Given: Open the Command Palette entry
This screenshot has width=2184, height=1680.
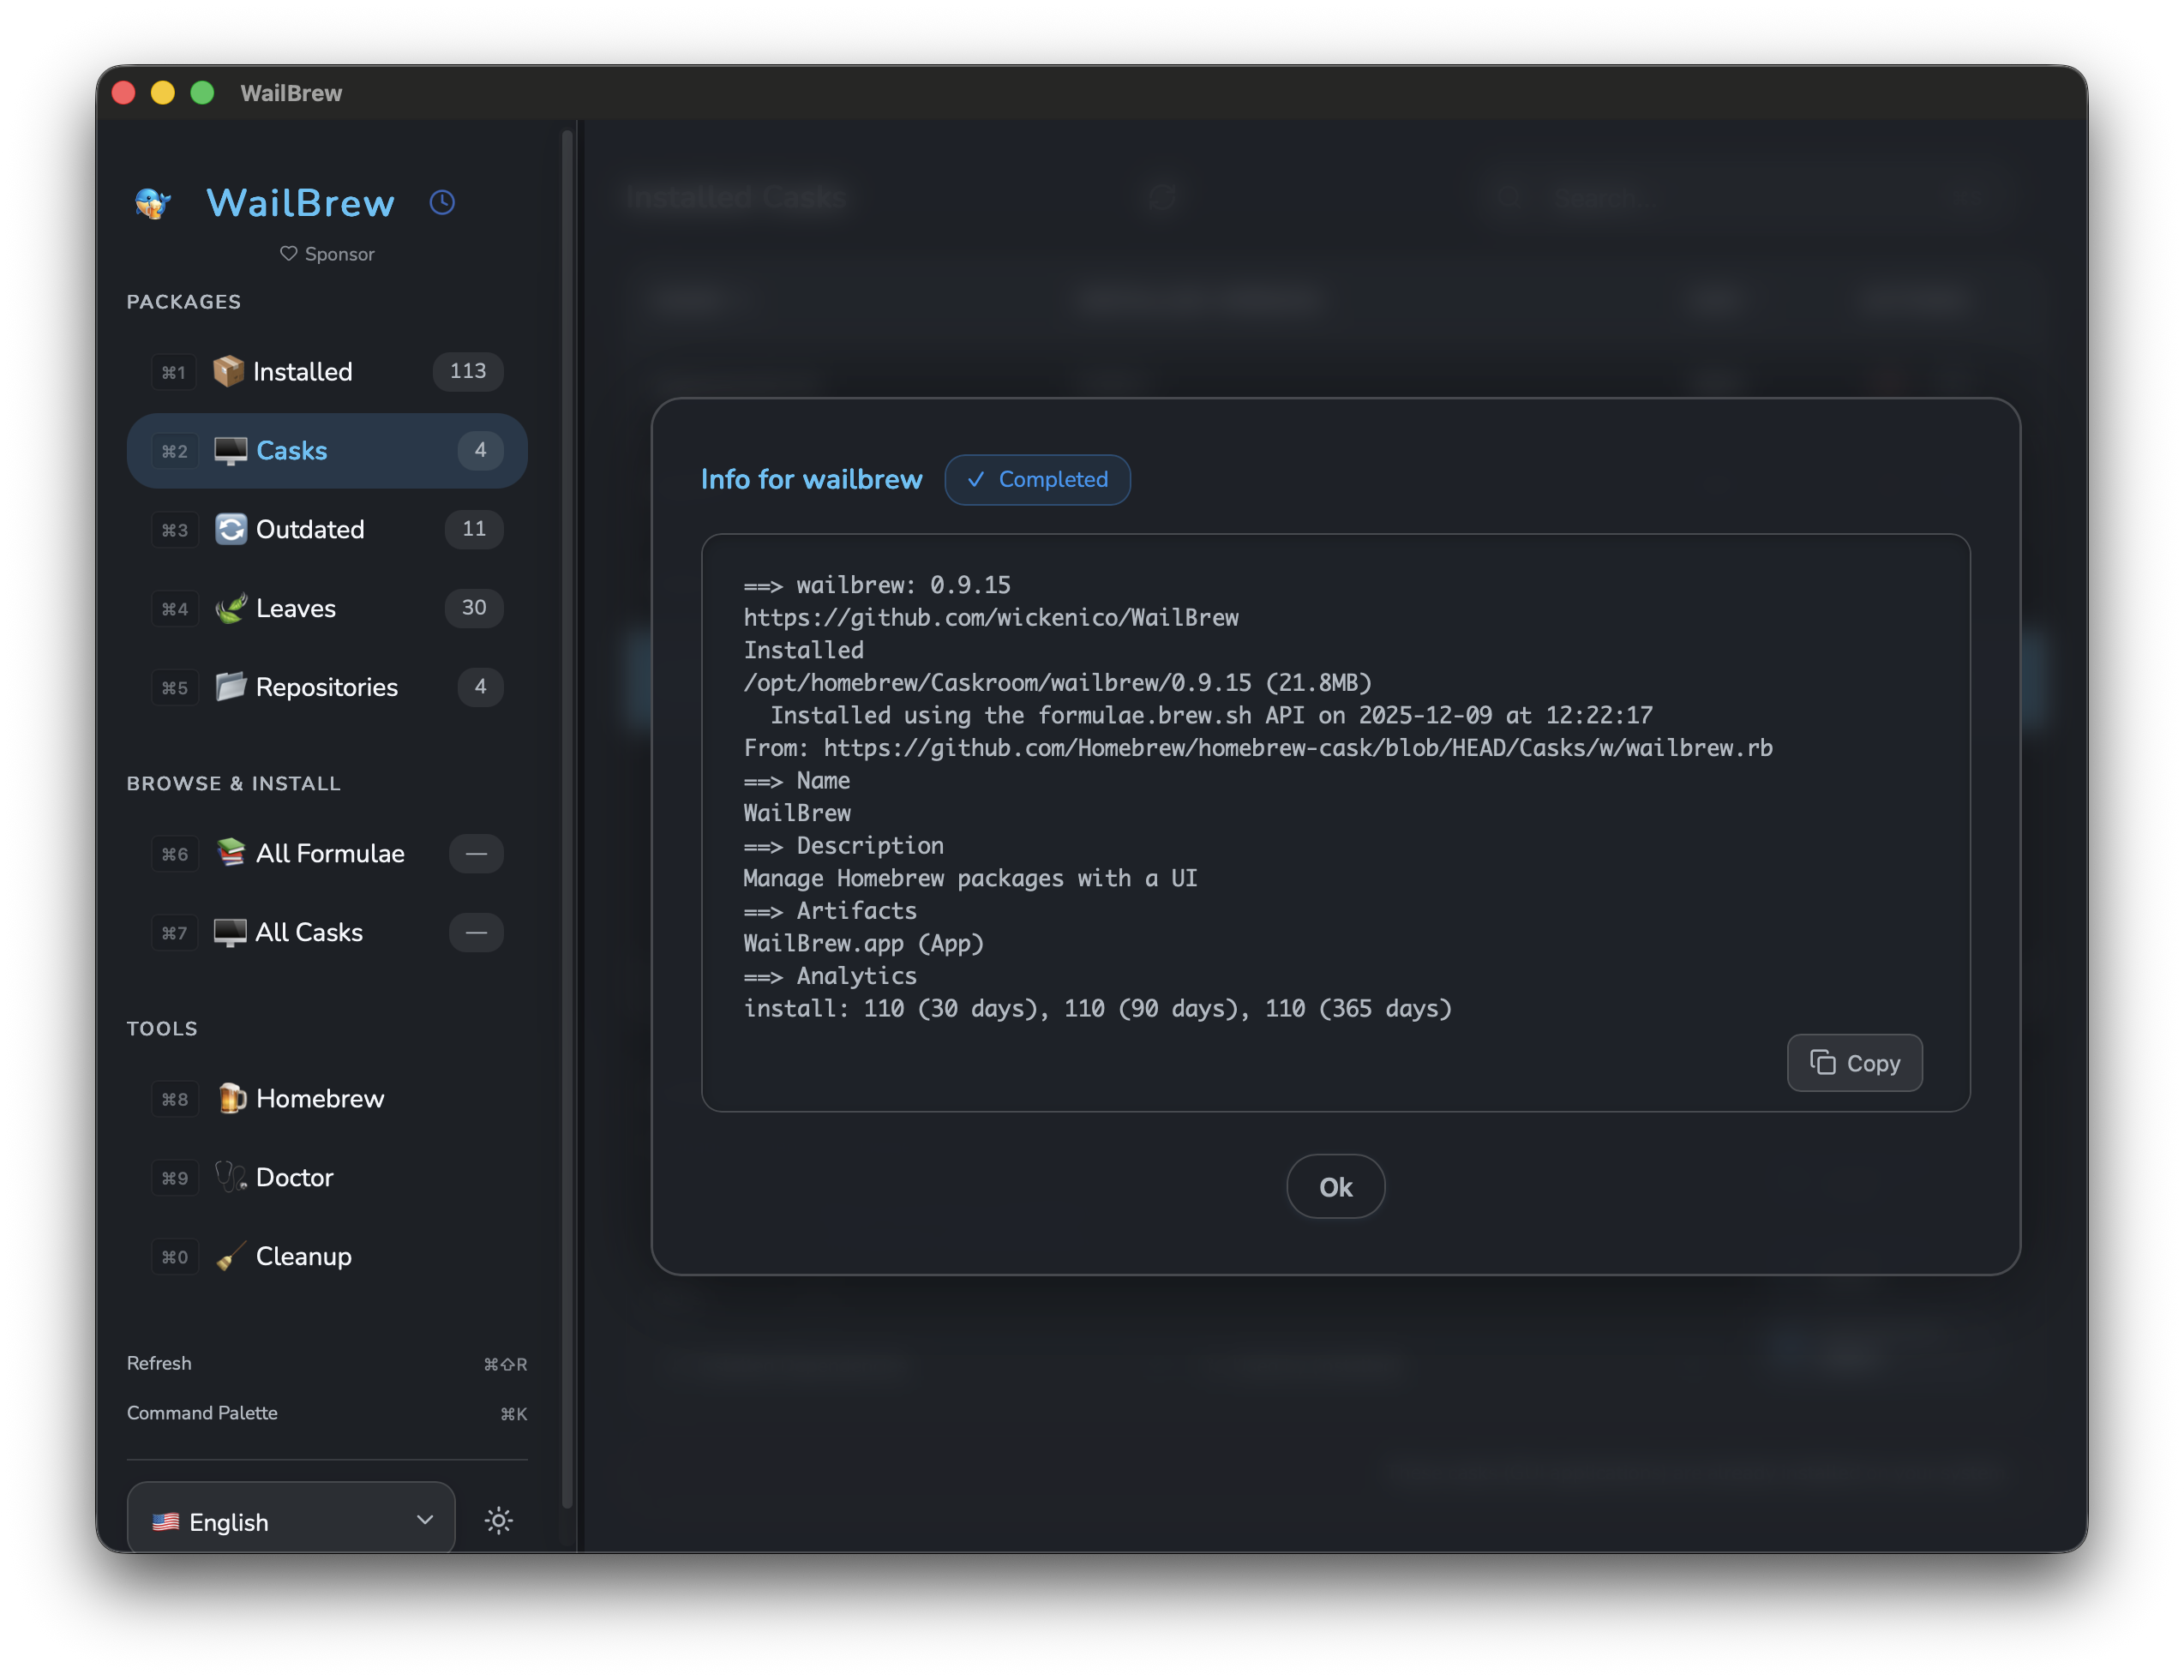Looking at the screenshot, I should click(202, 1413).
